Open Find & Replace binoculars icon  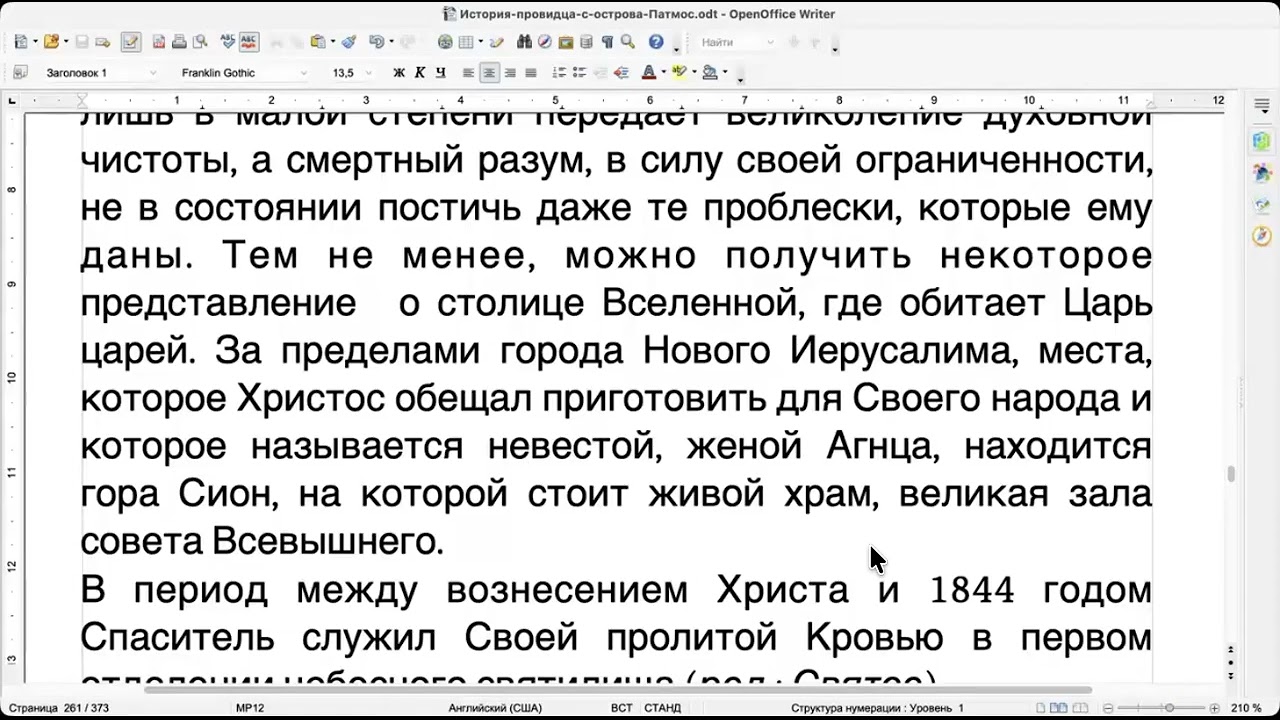(x=524, y=42)
